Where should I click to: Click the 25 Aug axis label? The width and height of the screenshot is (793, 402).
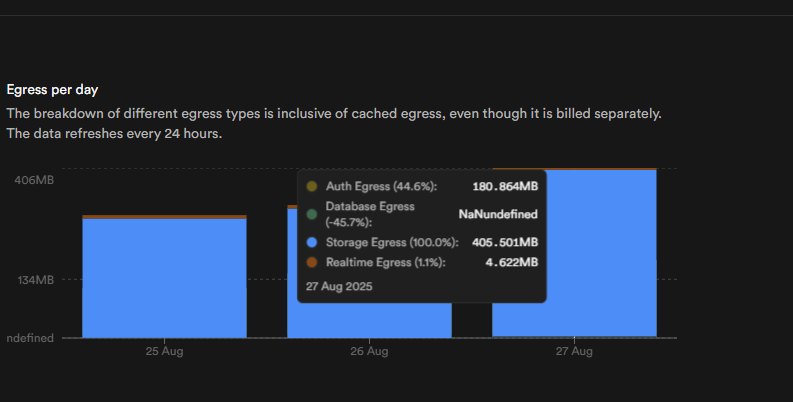click(x=164, y=352)
